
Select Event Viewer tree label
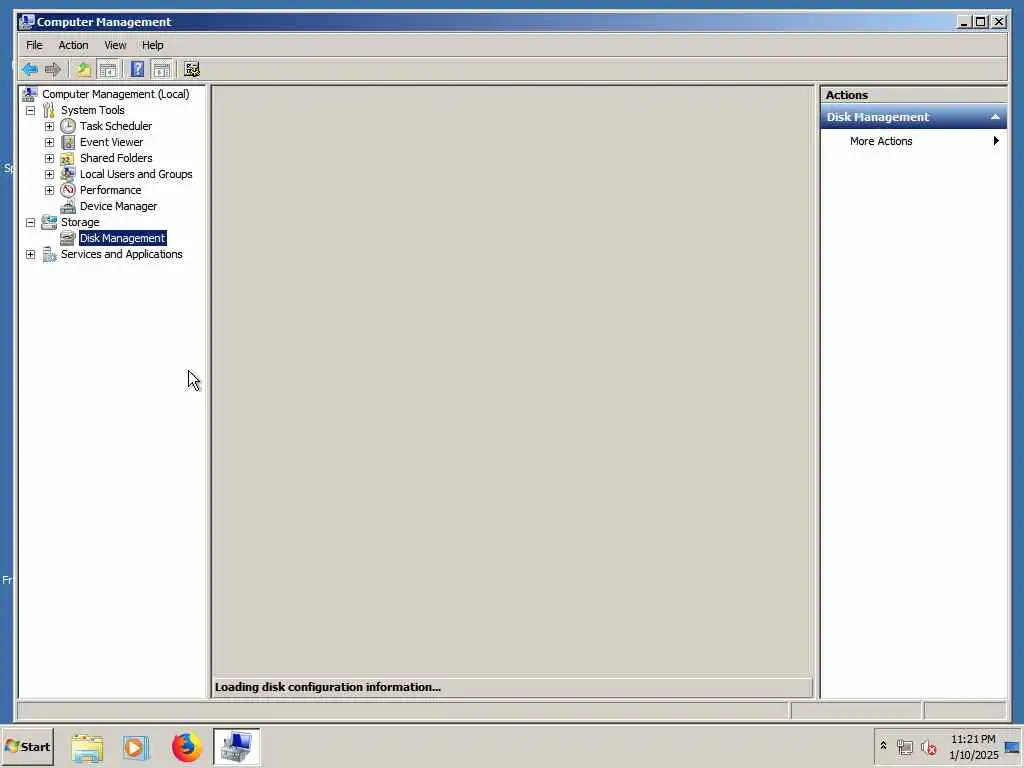pos(111,142)
